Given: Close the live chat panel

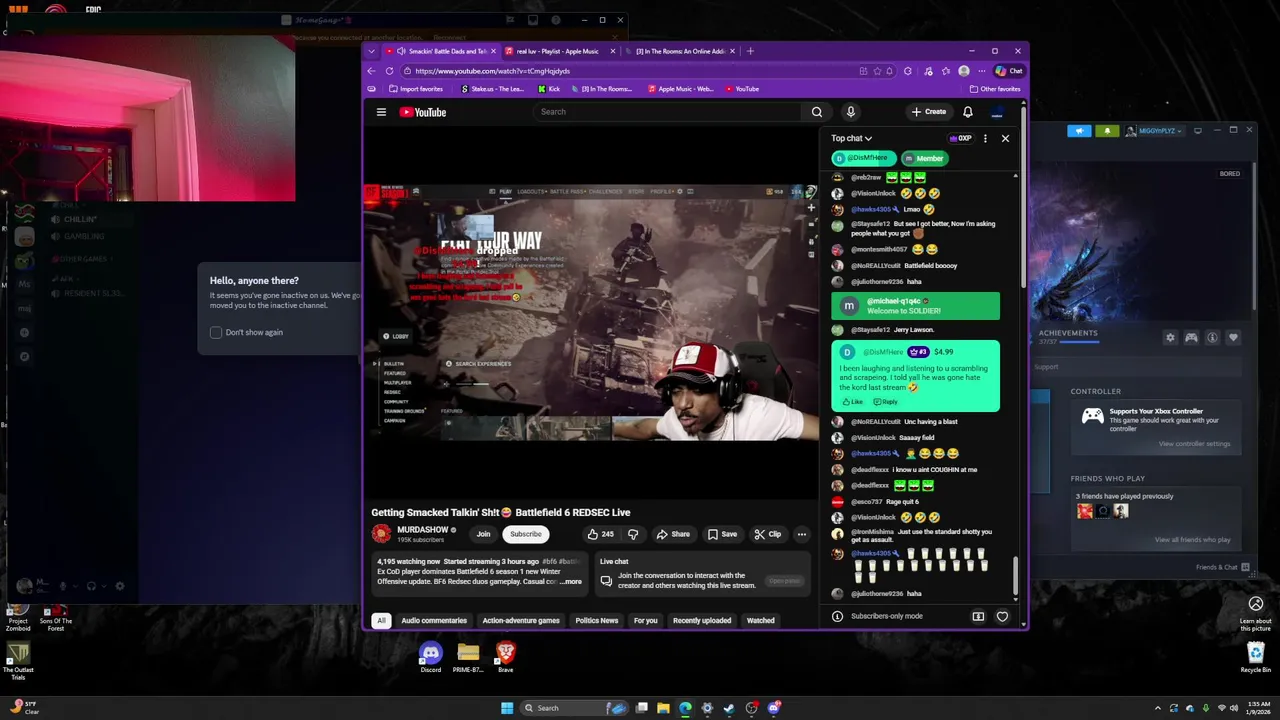Looking at the screenshot, I should click(1005, 138).
